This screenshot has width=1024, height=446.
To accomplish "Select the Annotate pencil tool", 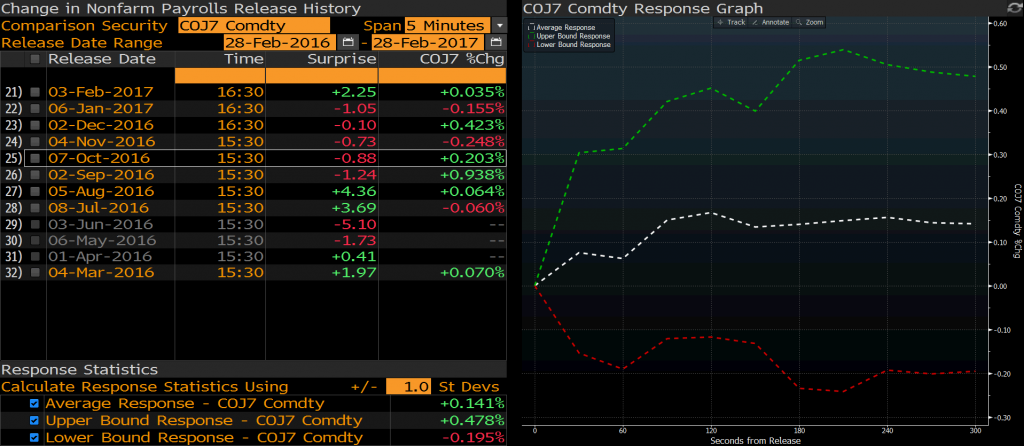I will point(771,22).
